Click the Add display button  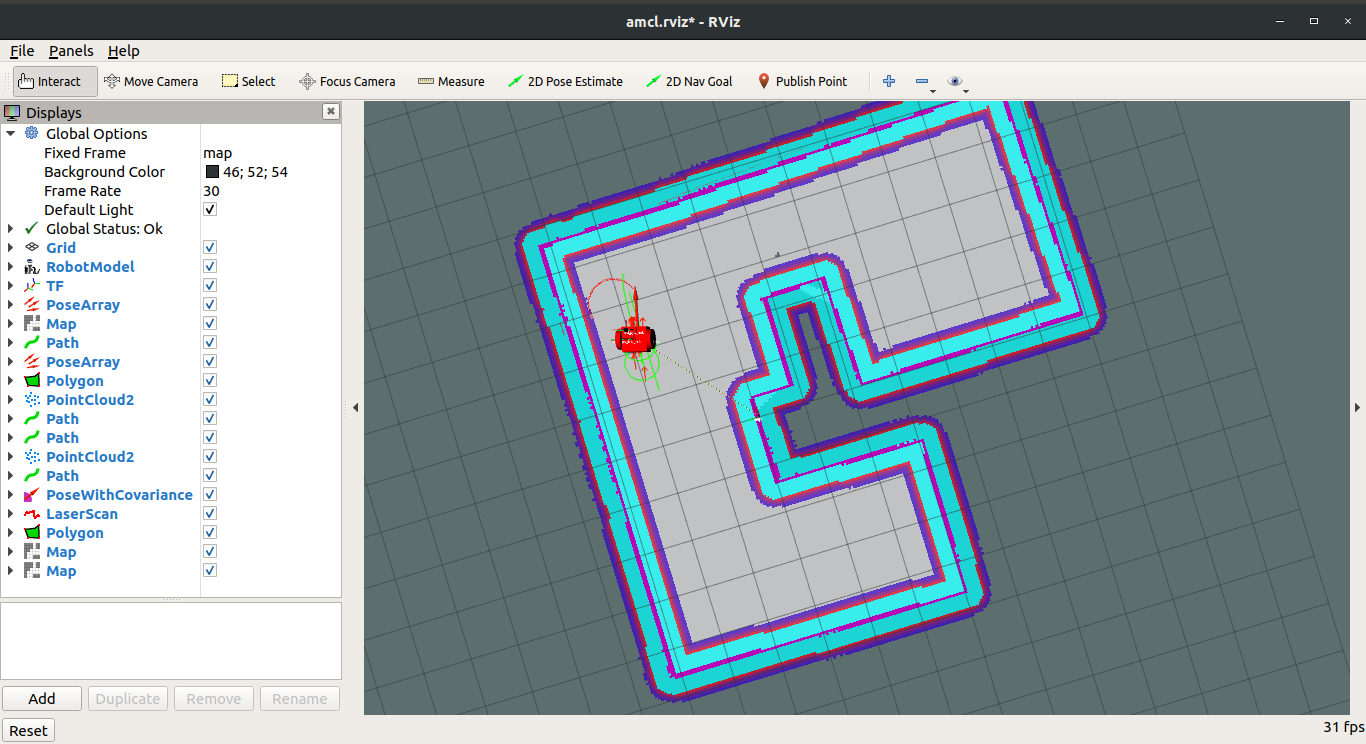(42, 699)
